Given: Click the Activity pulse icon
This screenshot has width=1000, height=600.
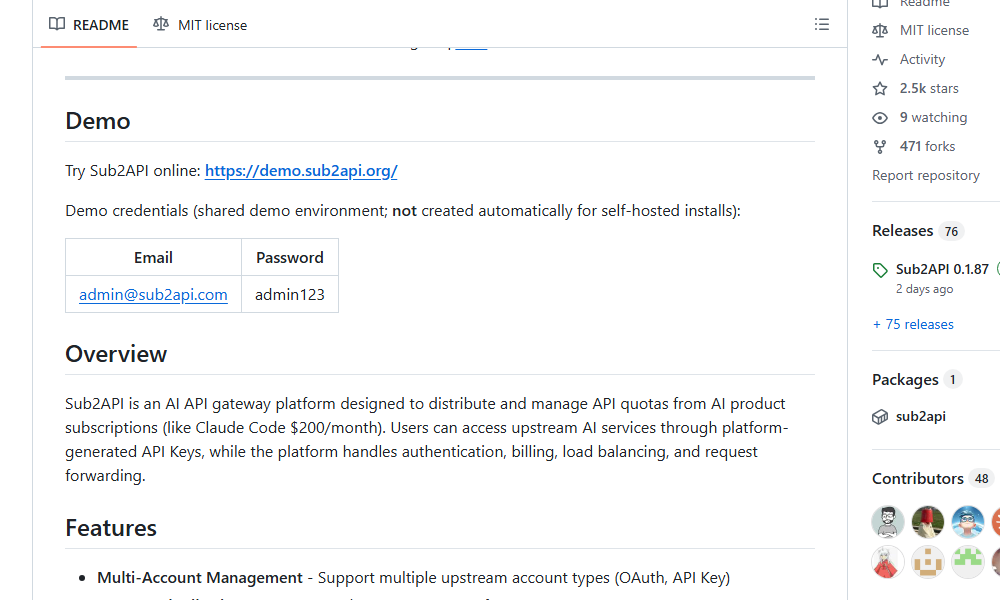Looking at the screenshot, I should click(880, 59).
